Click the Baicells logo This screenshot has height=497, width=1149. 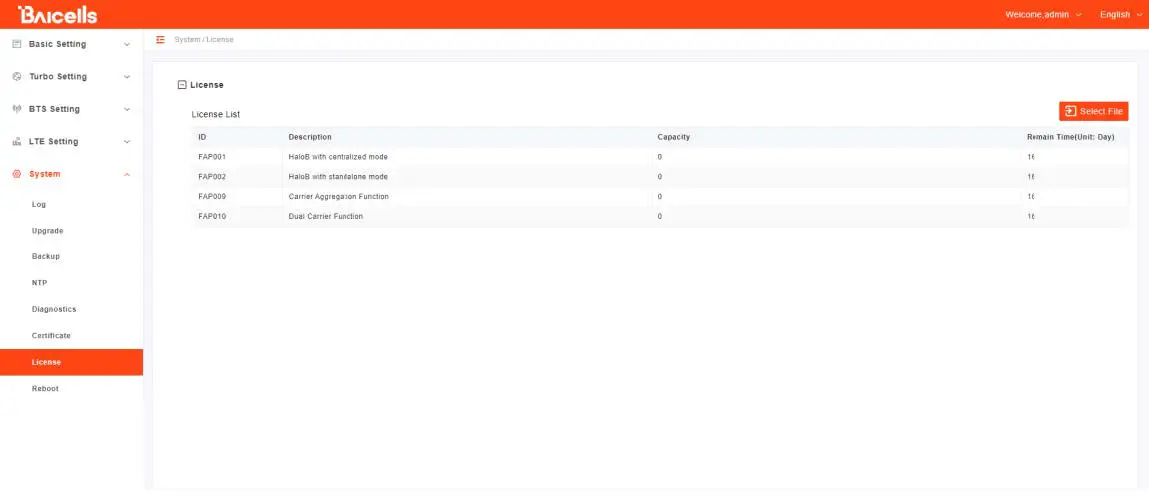[x=58, y=15]
